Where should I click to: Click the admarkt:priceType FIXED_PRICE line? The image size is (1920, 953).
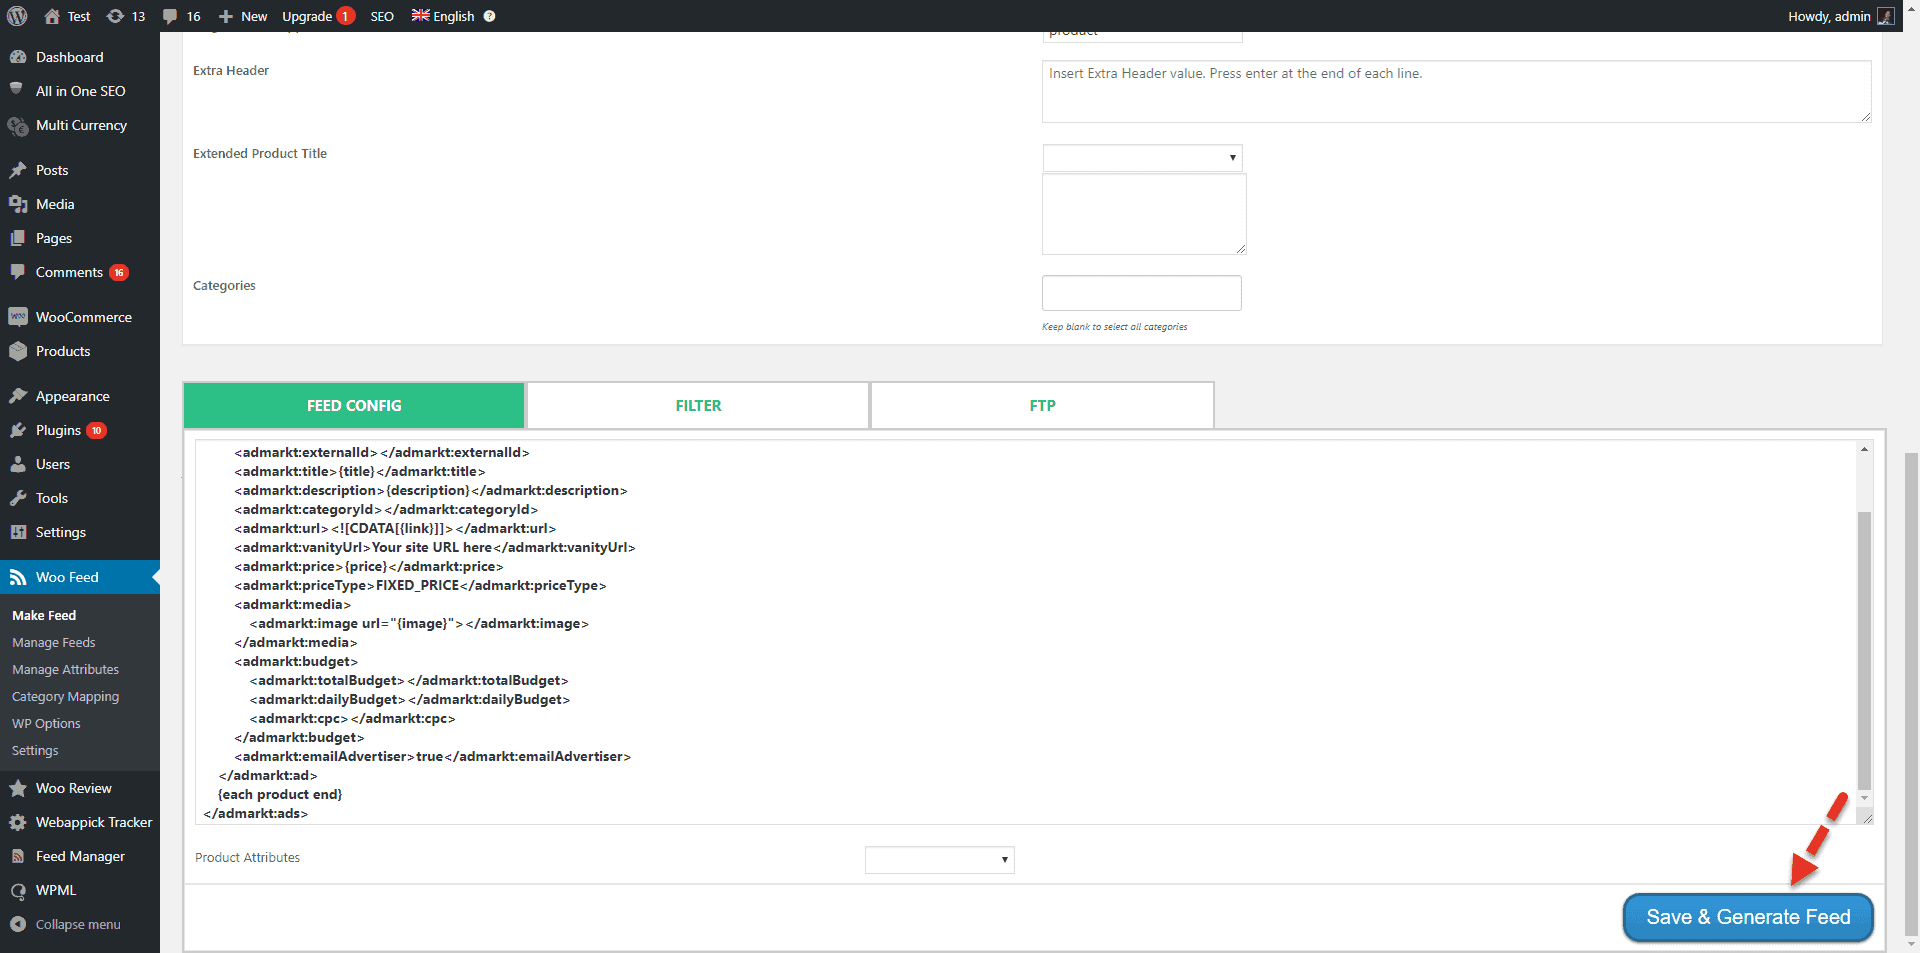420,585
